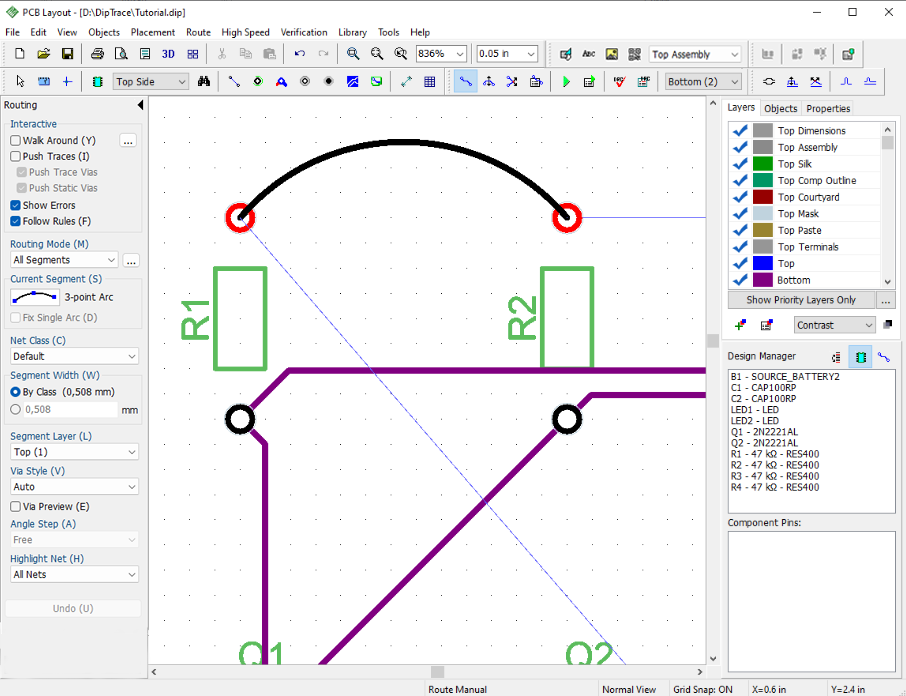
Task: Open the place table tool
Action: 430,81
